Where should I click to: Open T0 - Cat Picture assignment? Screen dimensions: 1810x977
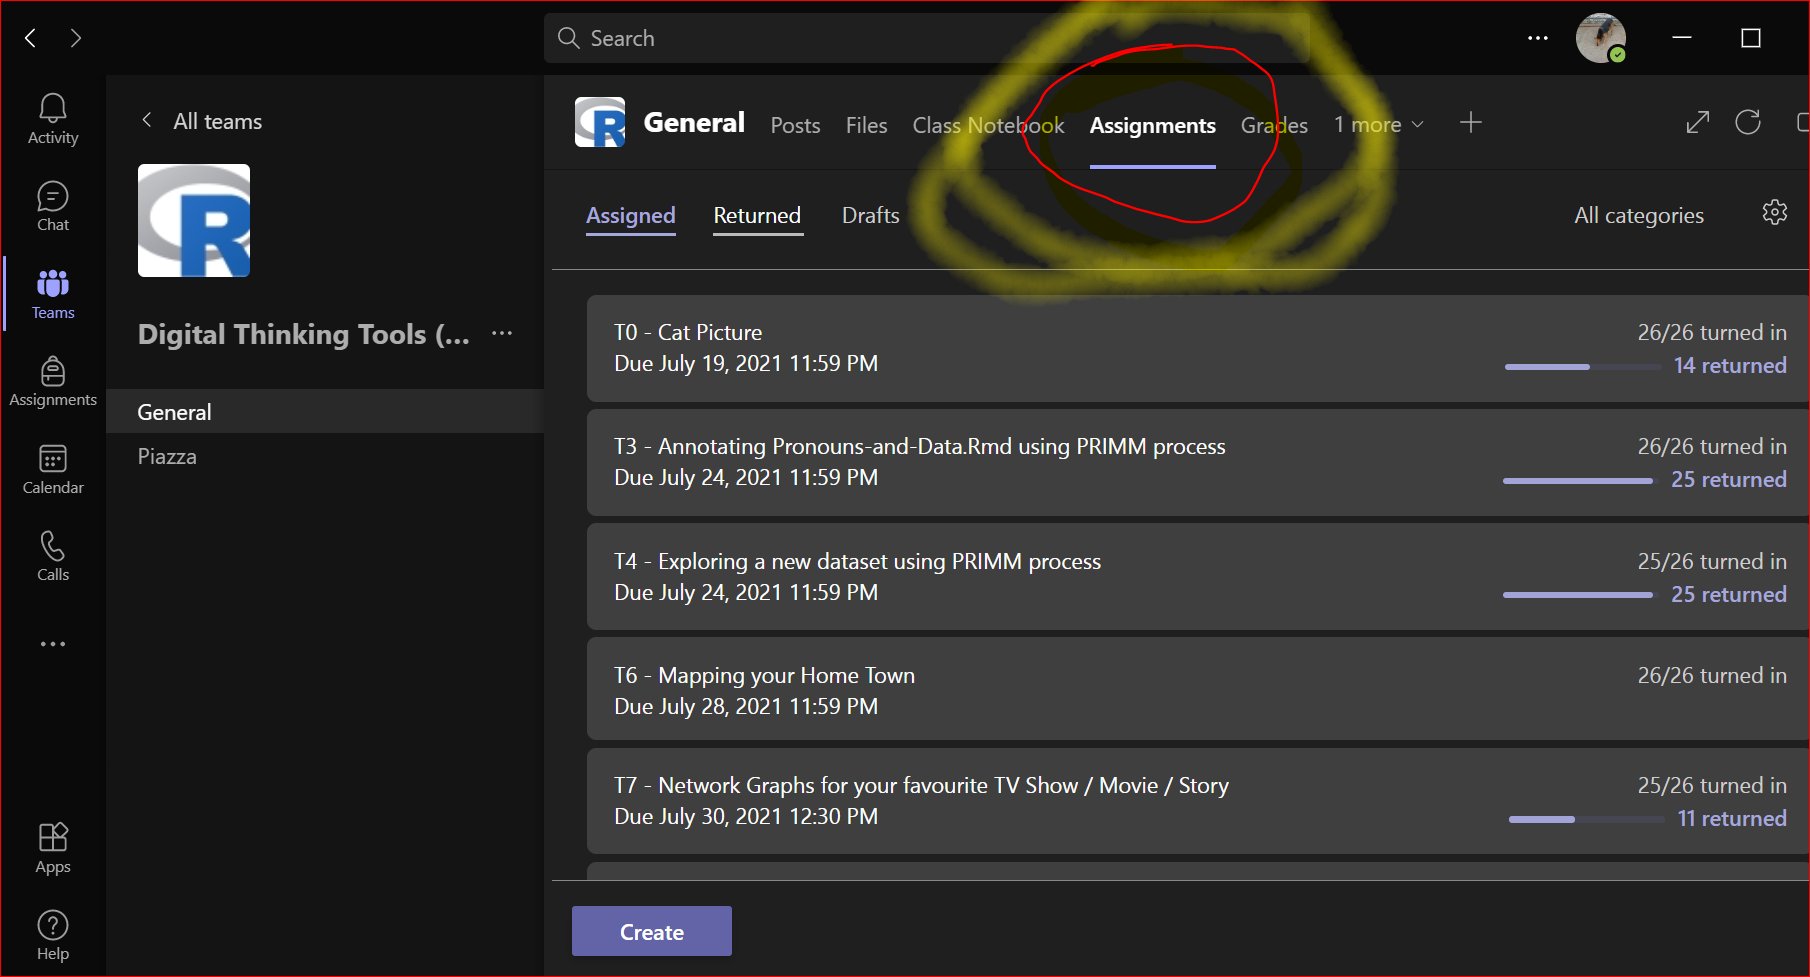point(1198,348)
